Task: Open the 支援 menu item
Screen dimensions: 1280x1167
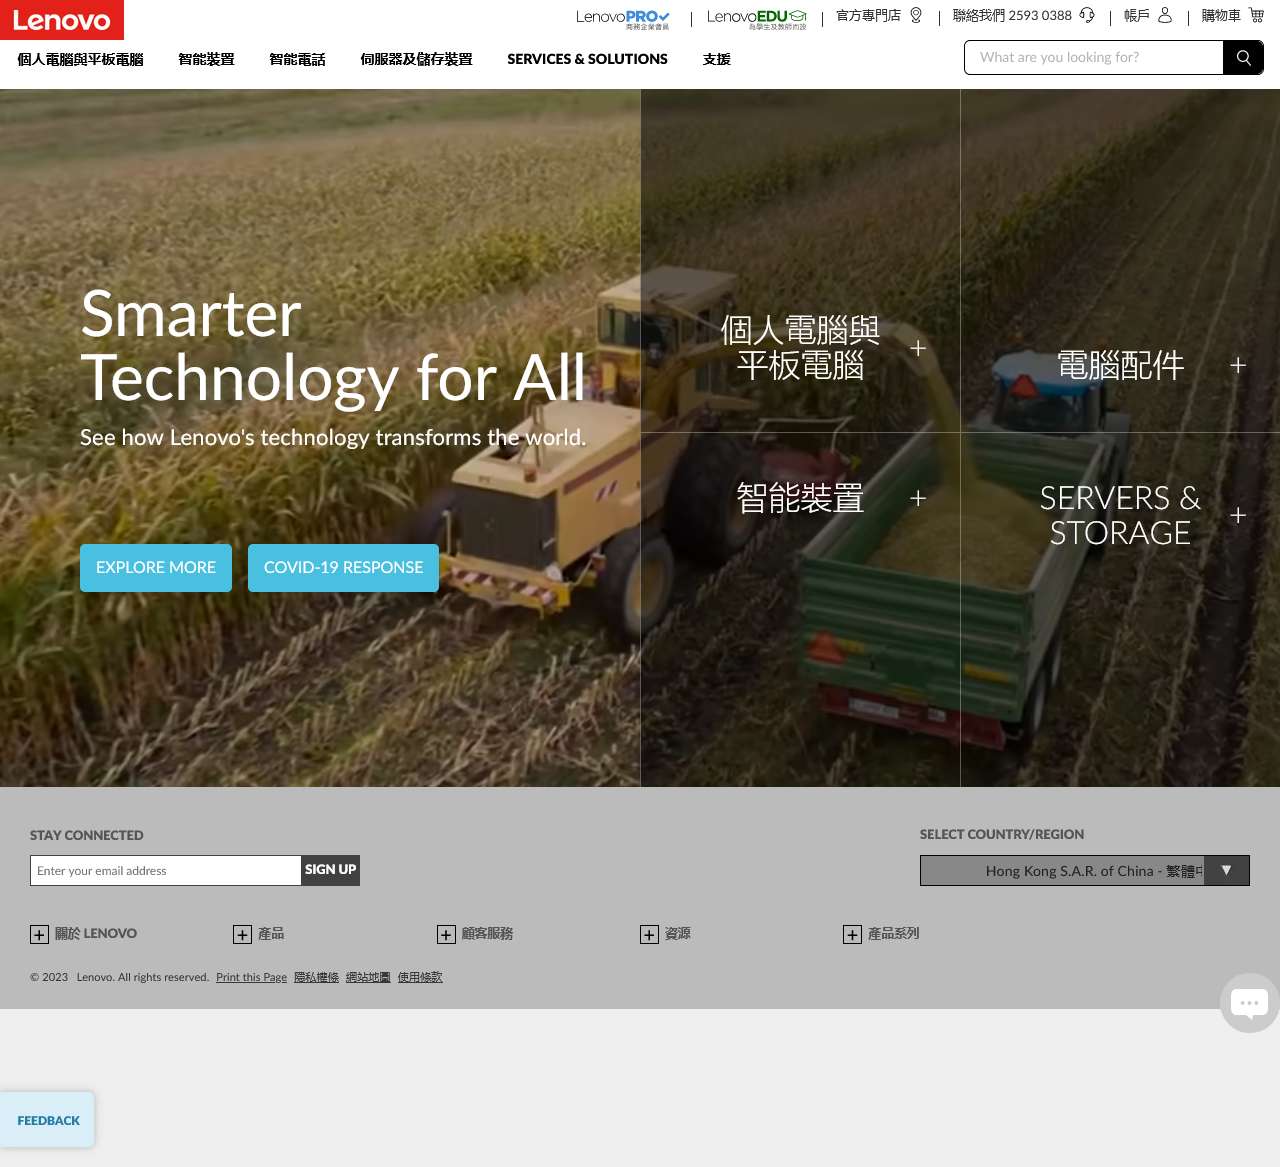Action: 716,59
